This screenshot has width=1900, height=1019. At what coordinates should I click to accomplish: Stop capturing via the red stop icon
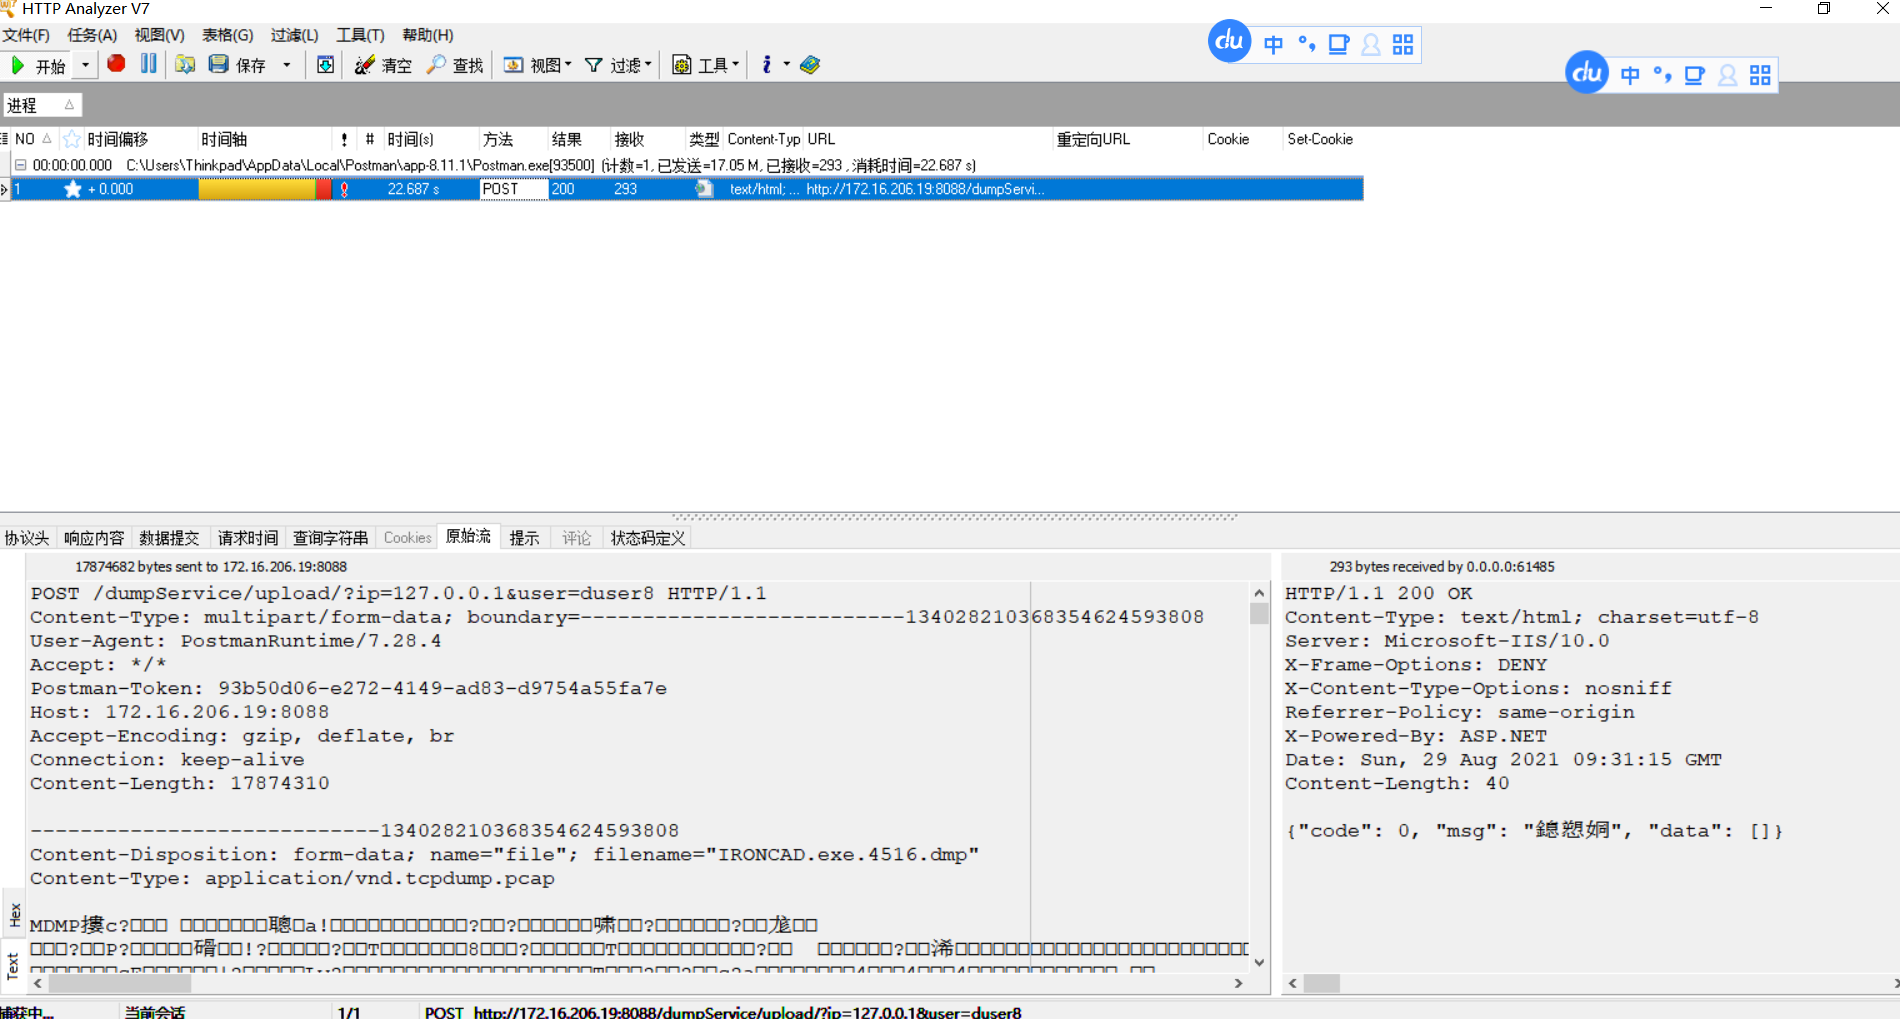(115, 64)
